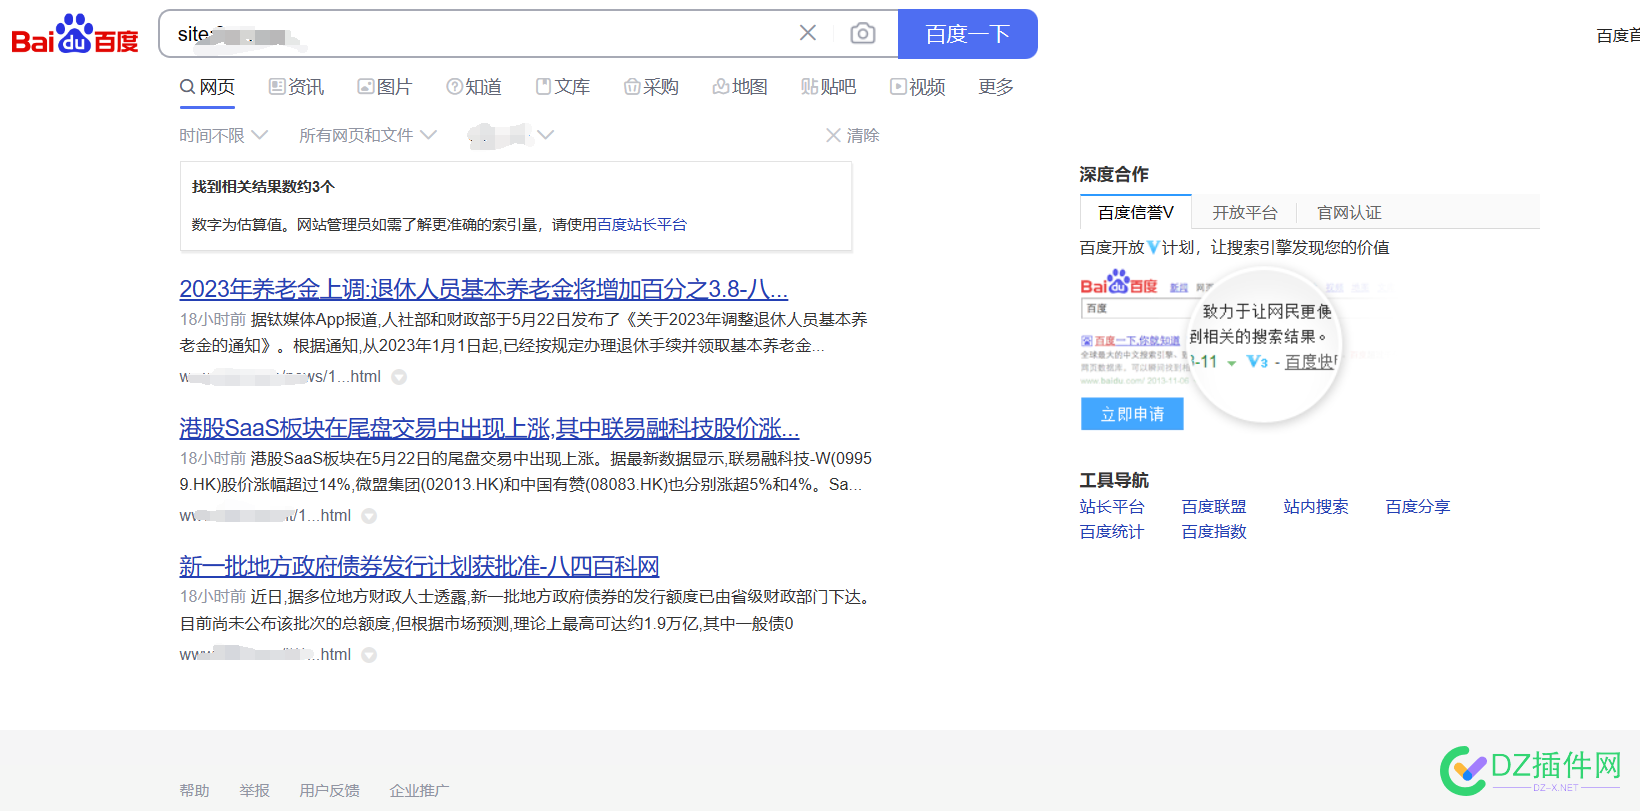Open the 更多 menu
Viewport: 1640px width, 811px height.
pyautogui.click(x=996, y=87)
